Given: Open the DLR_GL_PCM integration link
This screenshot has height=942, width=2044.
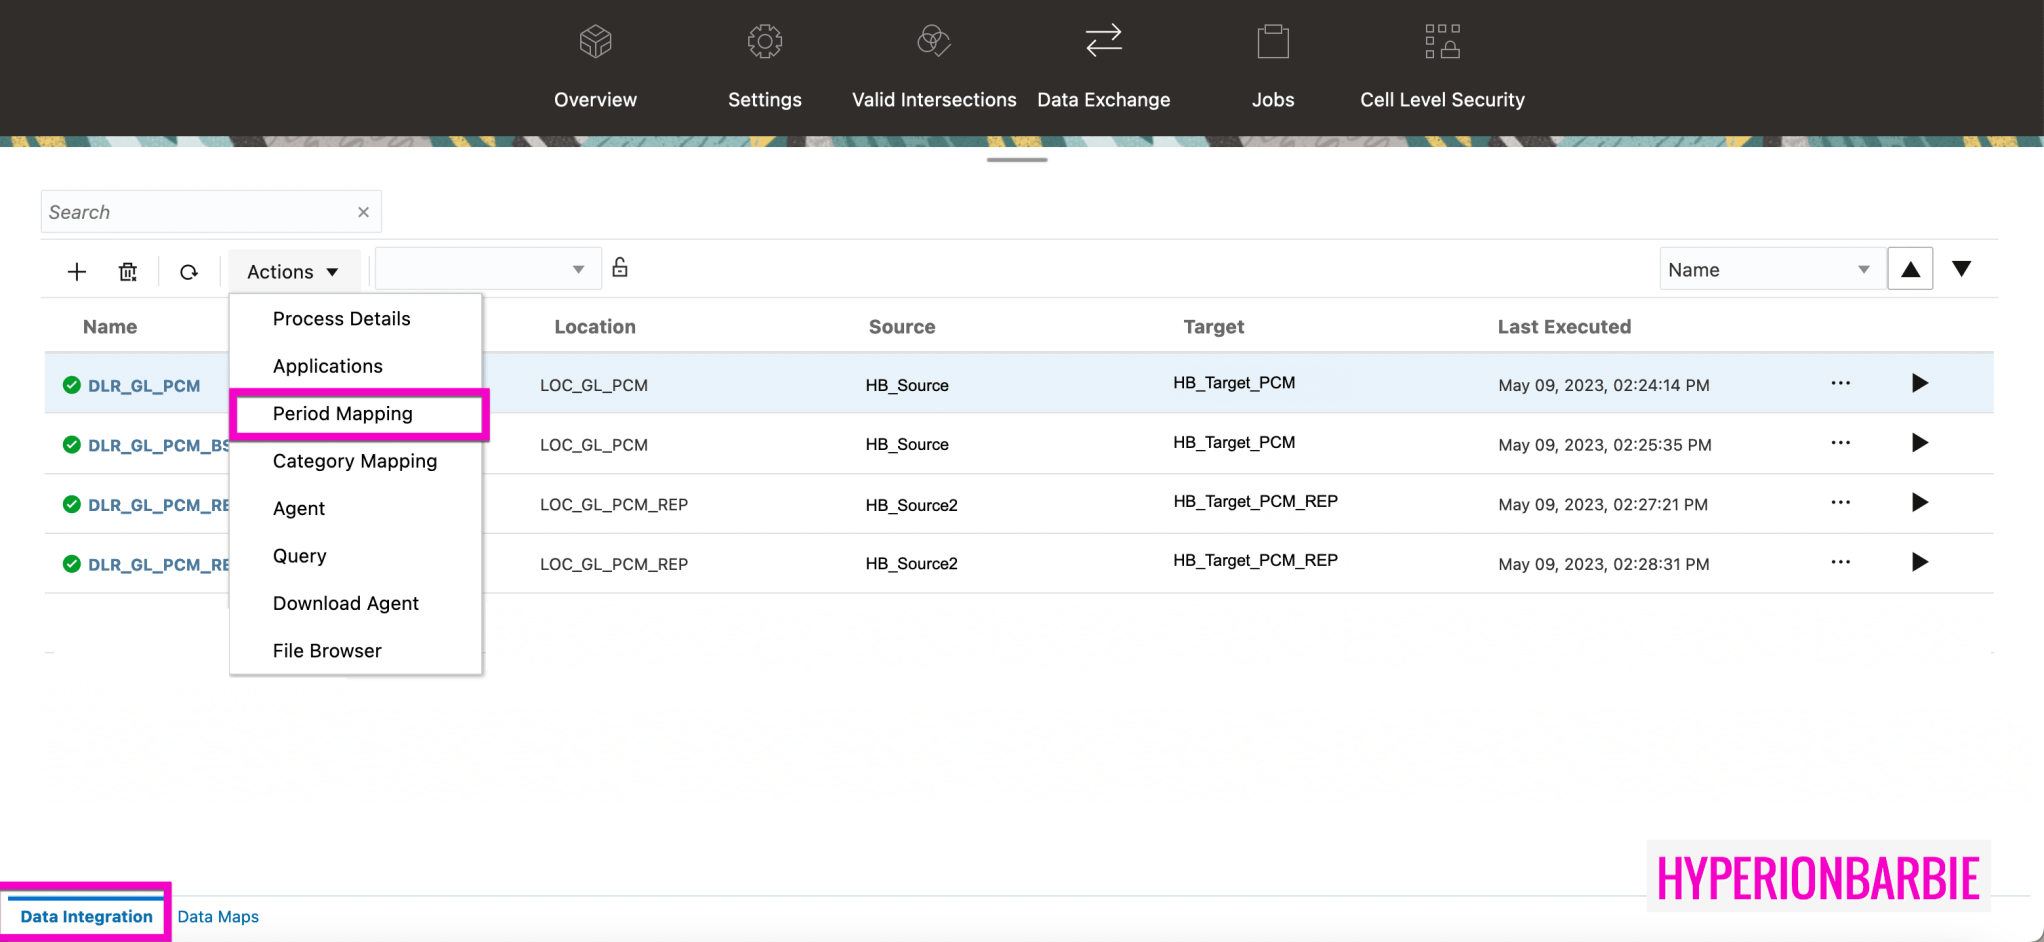Looking at the screenshot, I should (144, 384).
